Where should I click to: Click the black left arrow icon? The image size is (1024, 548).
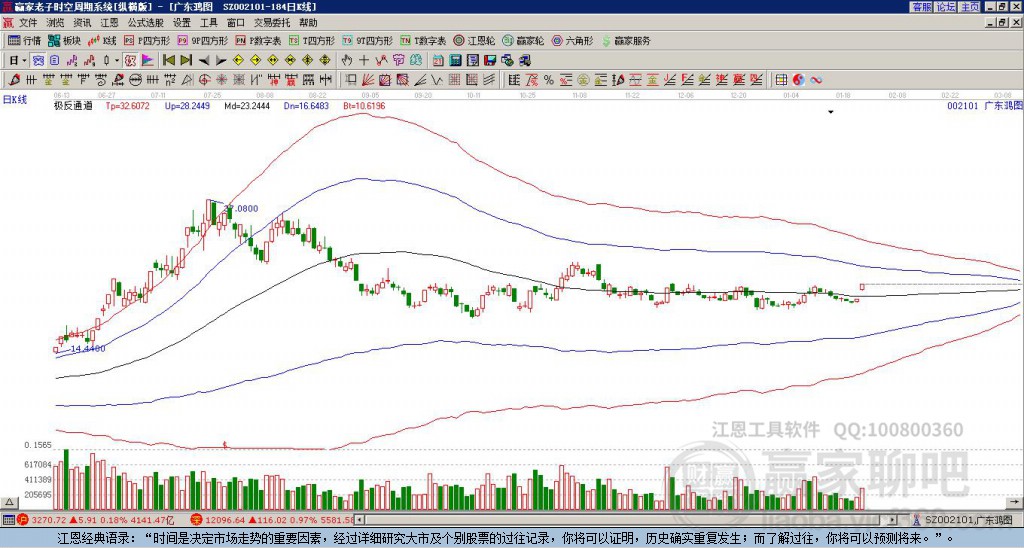[x=204, y=61]
